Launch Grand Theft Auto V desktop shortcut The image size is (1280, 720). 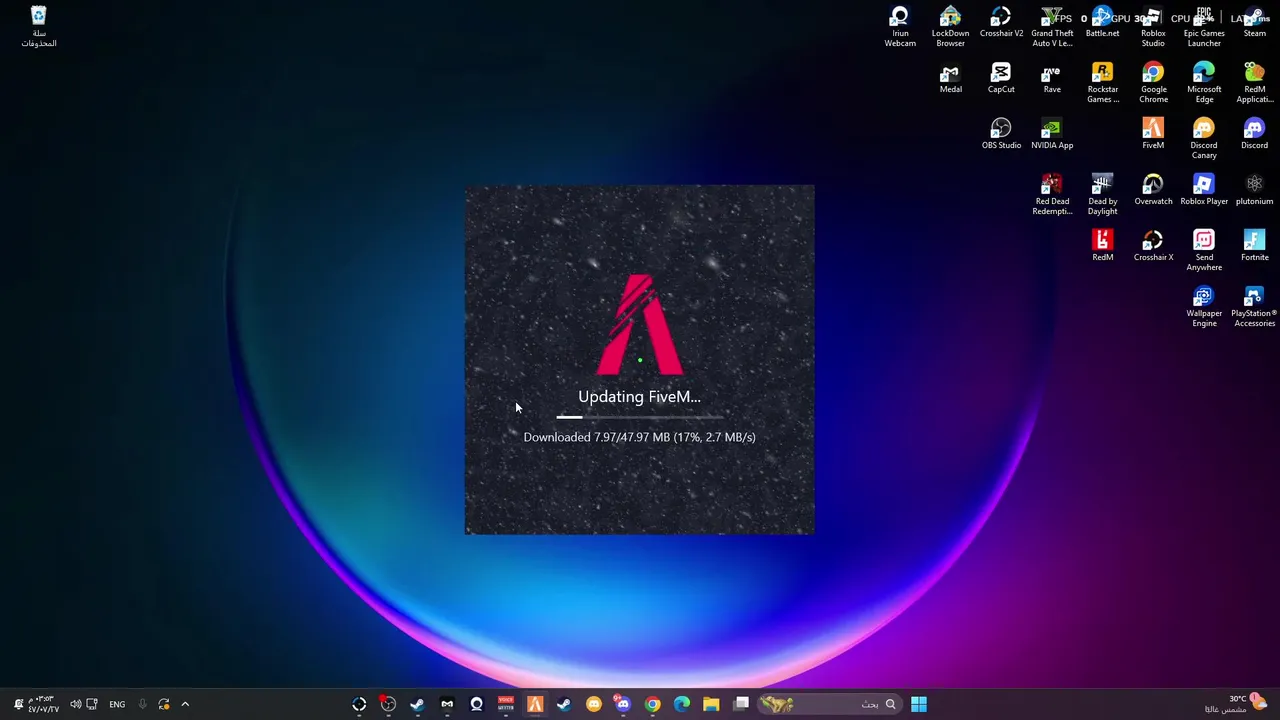coord(1052,27)
